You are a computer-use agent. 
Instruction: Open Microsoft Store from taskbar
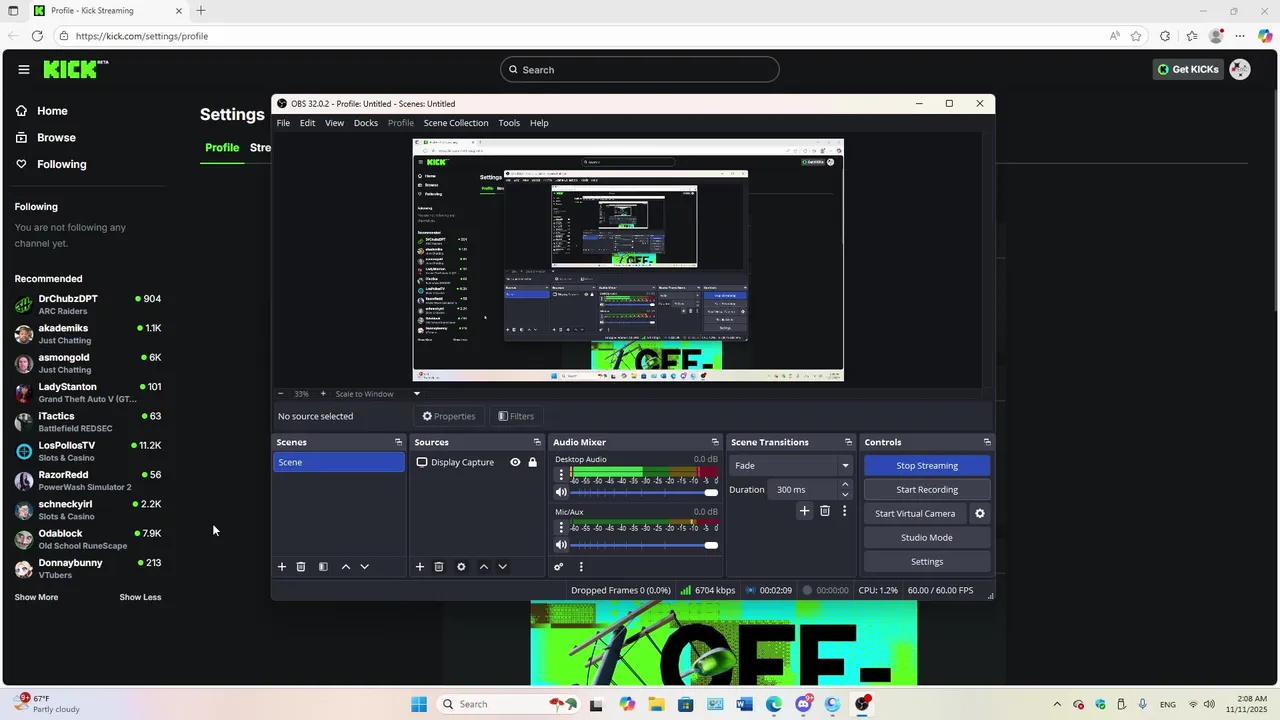point(685,704)
